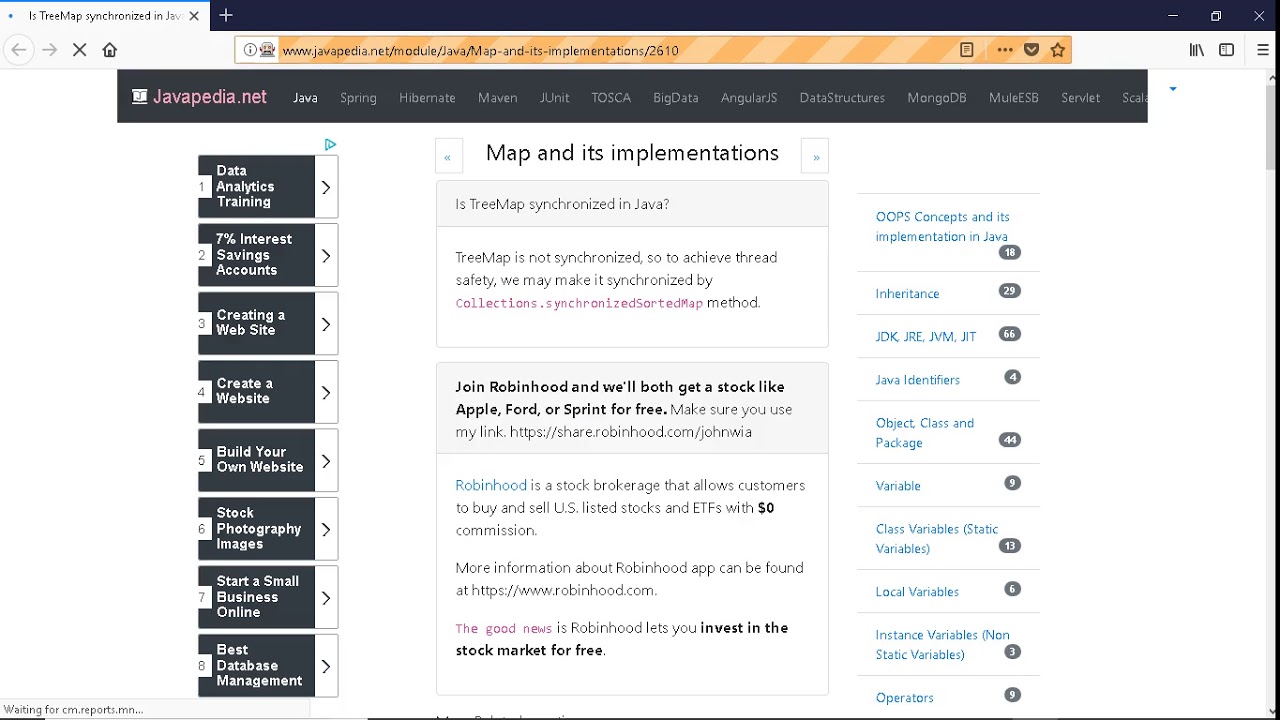Open Build Your Own Website ad arrow
Screen dimensions: 1280x720
tap(326, 461)
